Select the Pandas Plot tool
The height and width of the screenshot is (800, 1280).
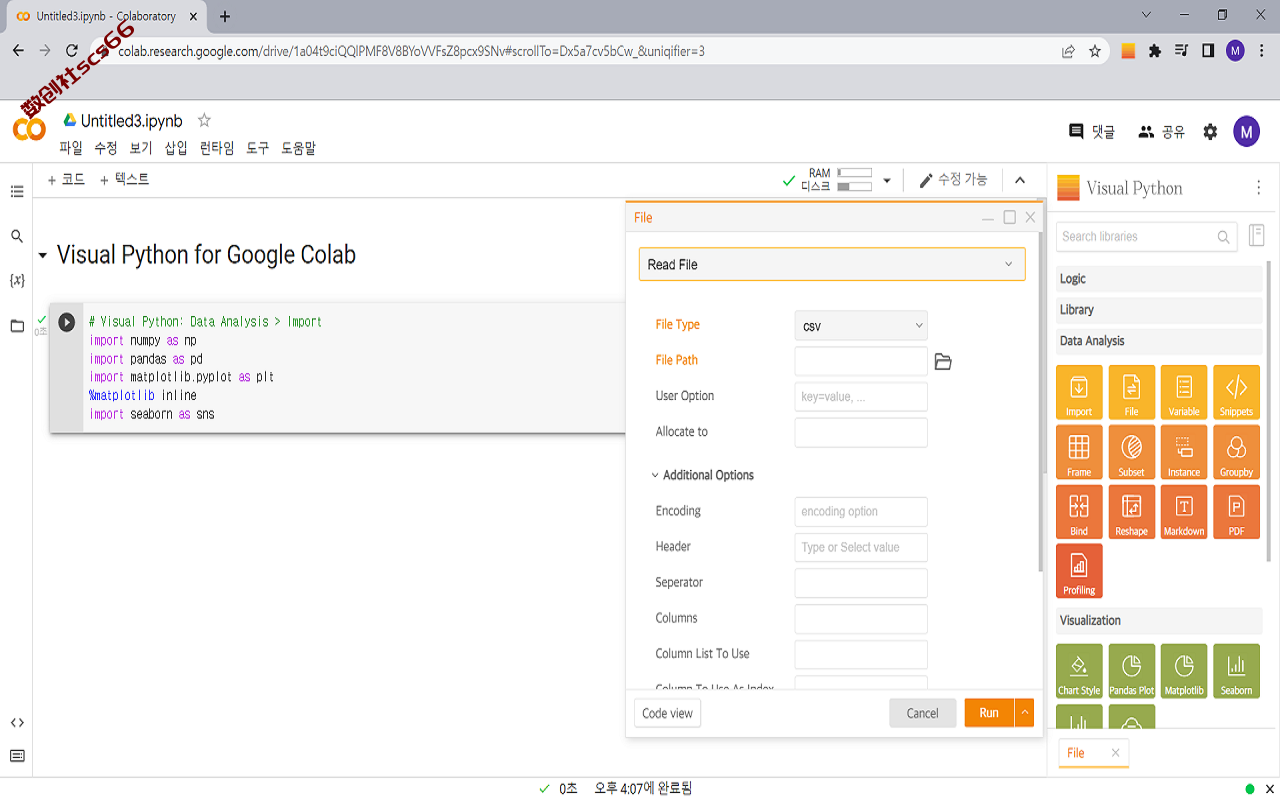1131,671
